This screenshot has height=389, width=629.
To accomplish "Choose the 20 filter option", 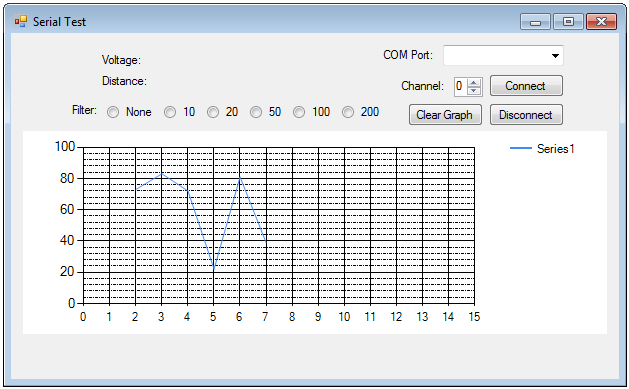I will [x=213, y=112].
